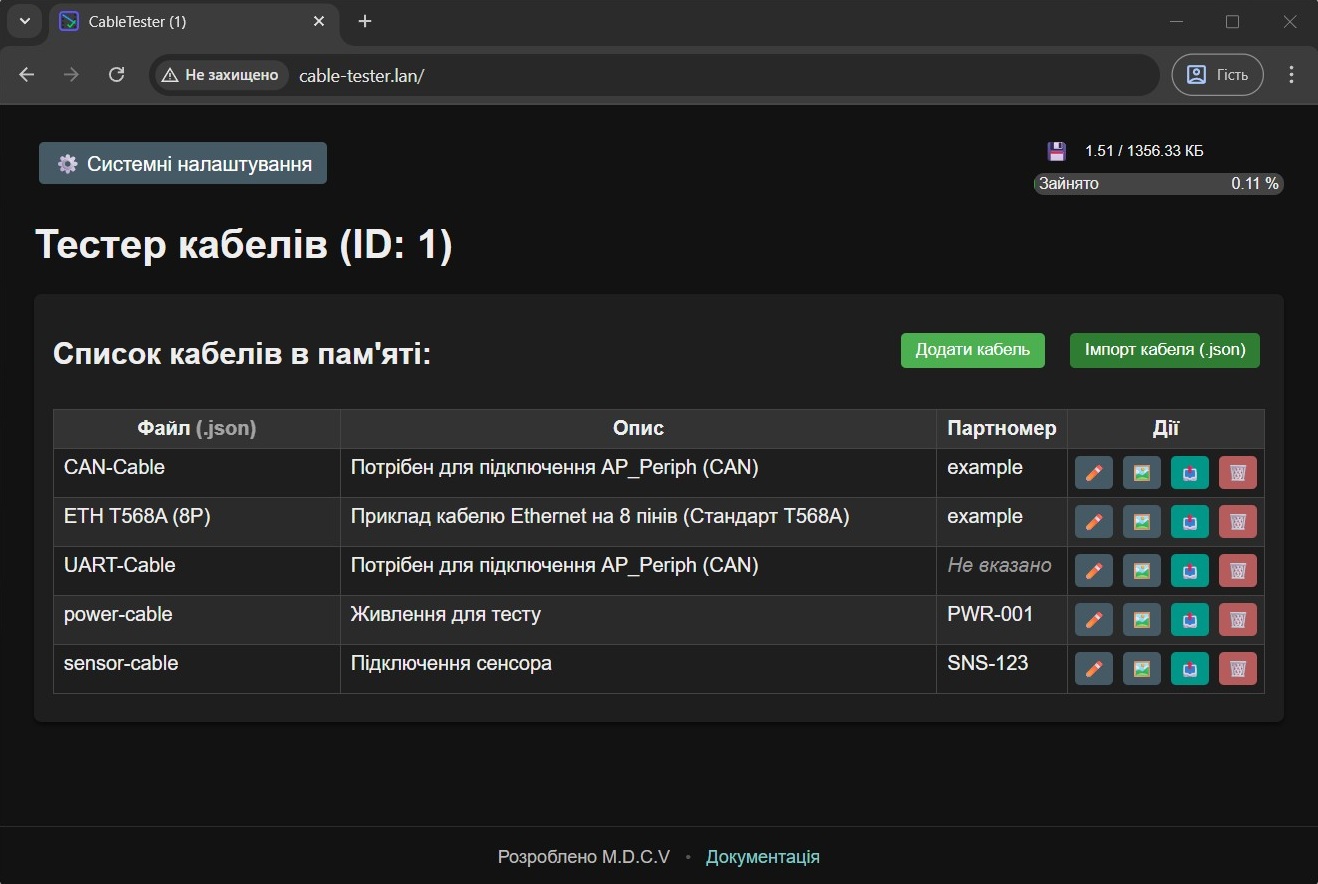Open image for ETH T568A (8P) cable
This screenshot has width=1318, height=884.
[x=1141, y=522]
